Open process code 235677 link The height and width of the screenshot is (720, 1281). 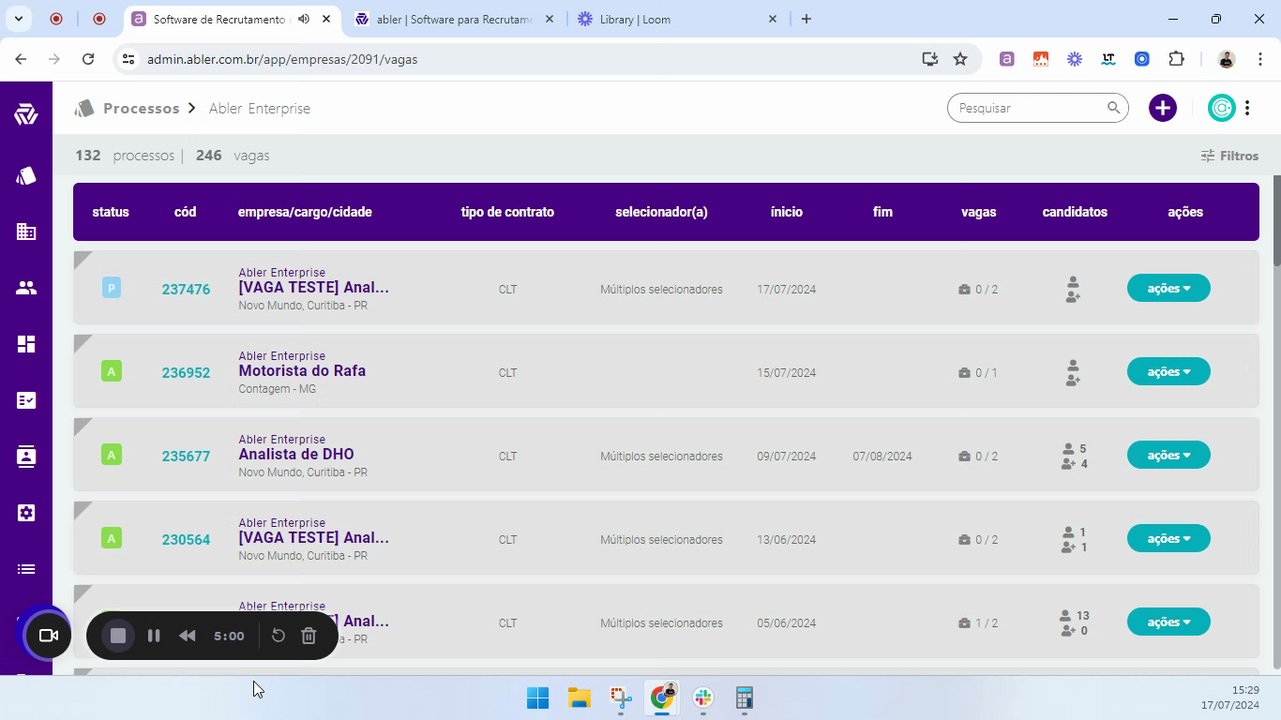point(186,457)
